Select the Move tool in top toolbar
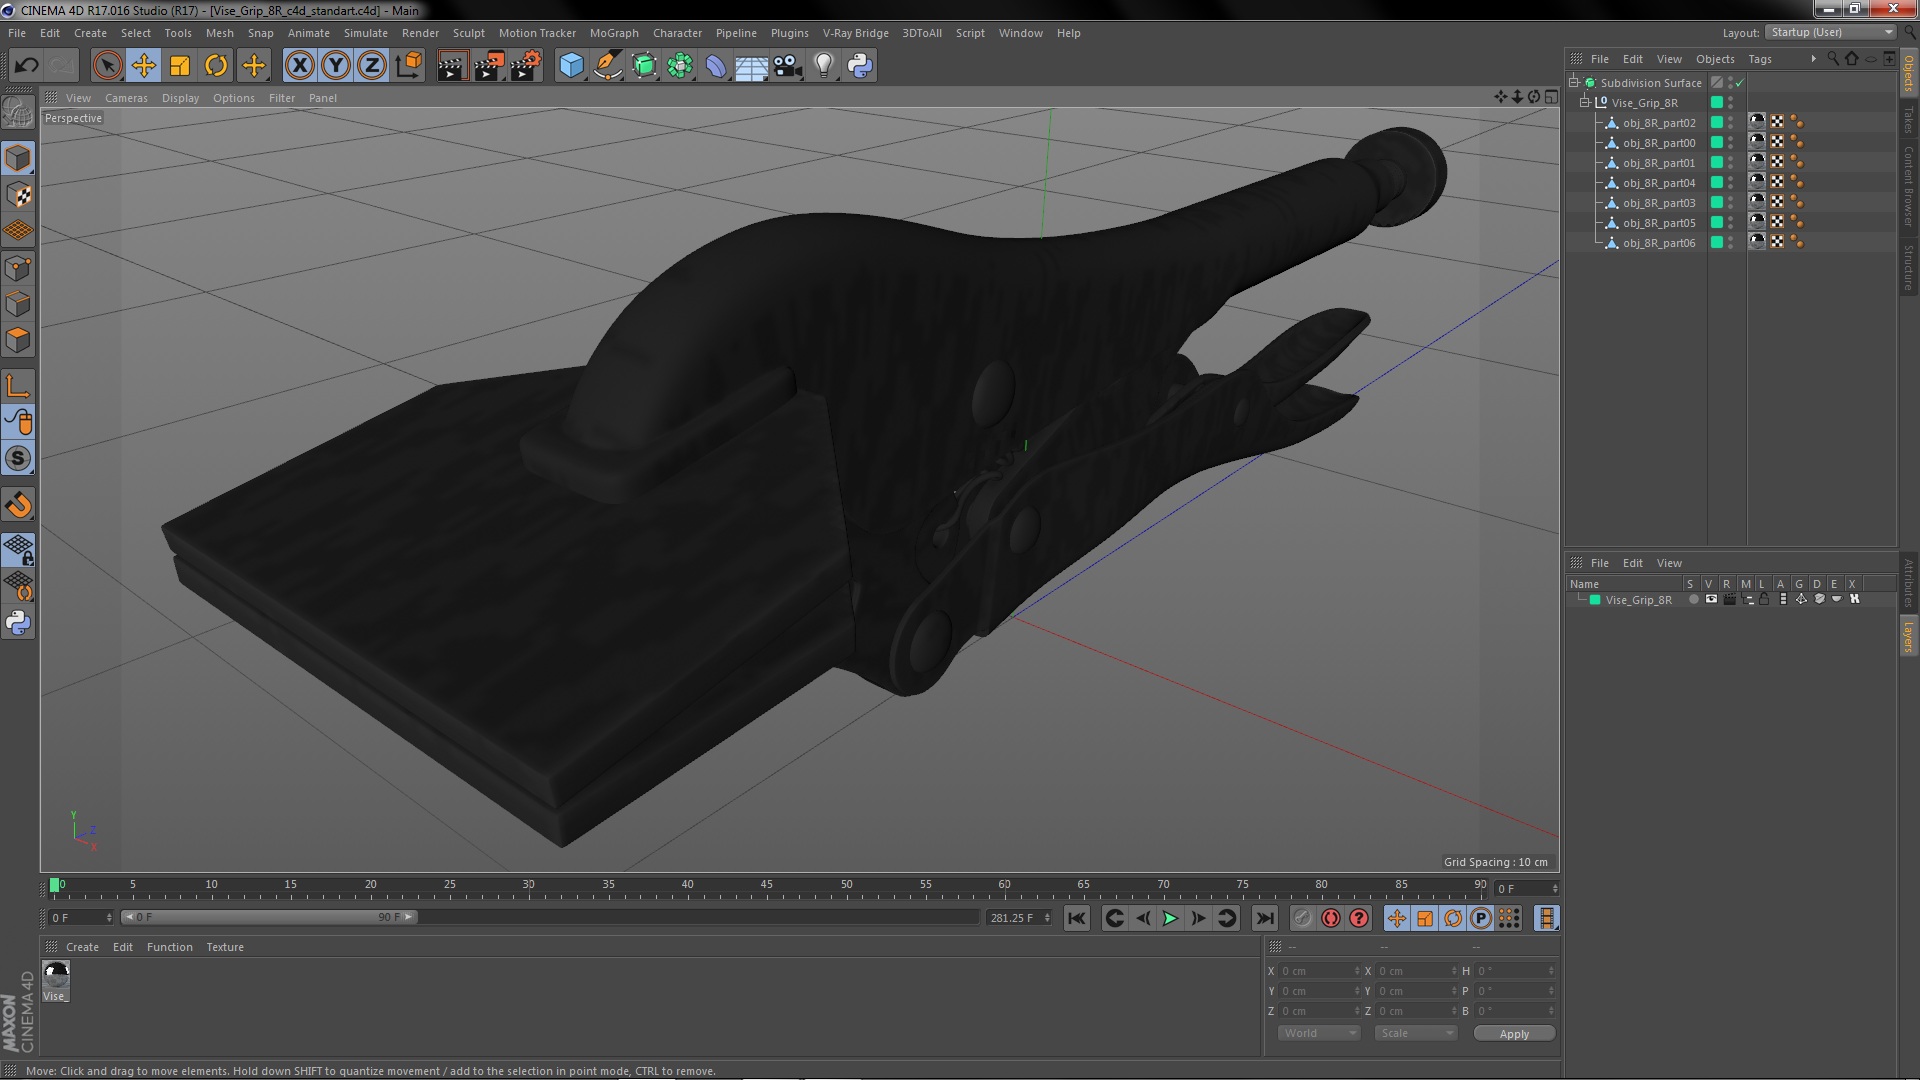The width and height of the screenshot is (1920, 1080). coord(144,66)
